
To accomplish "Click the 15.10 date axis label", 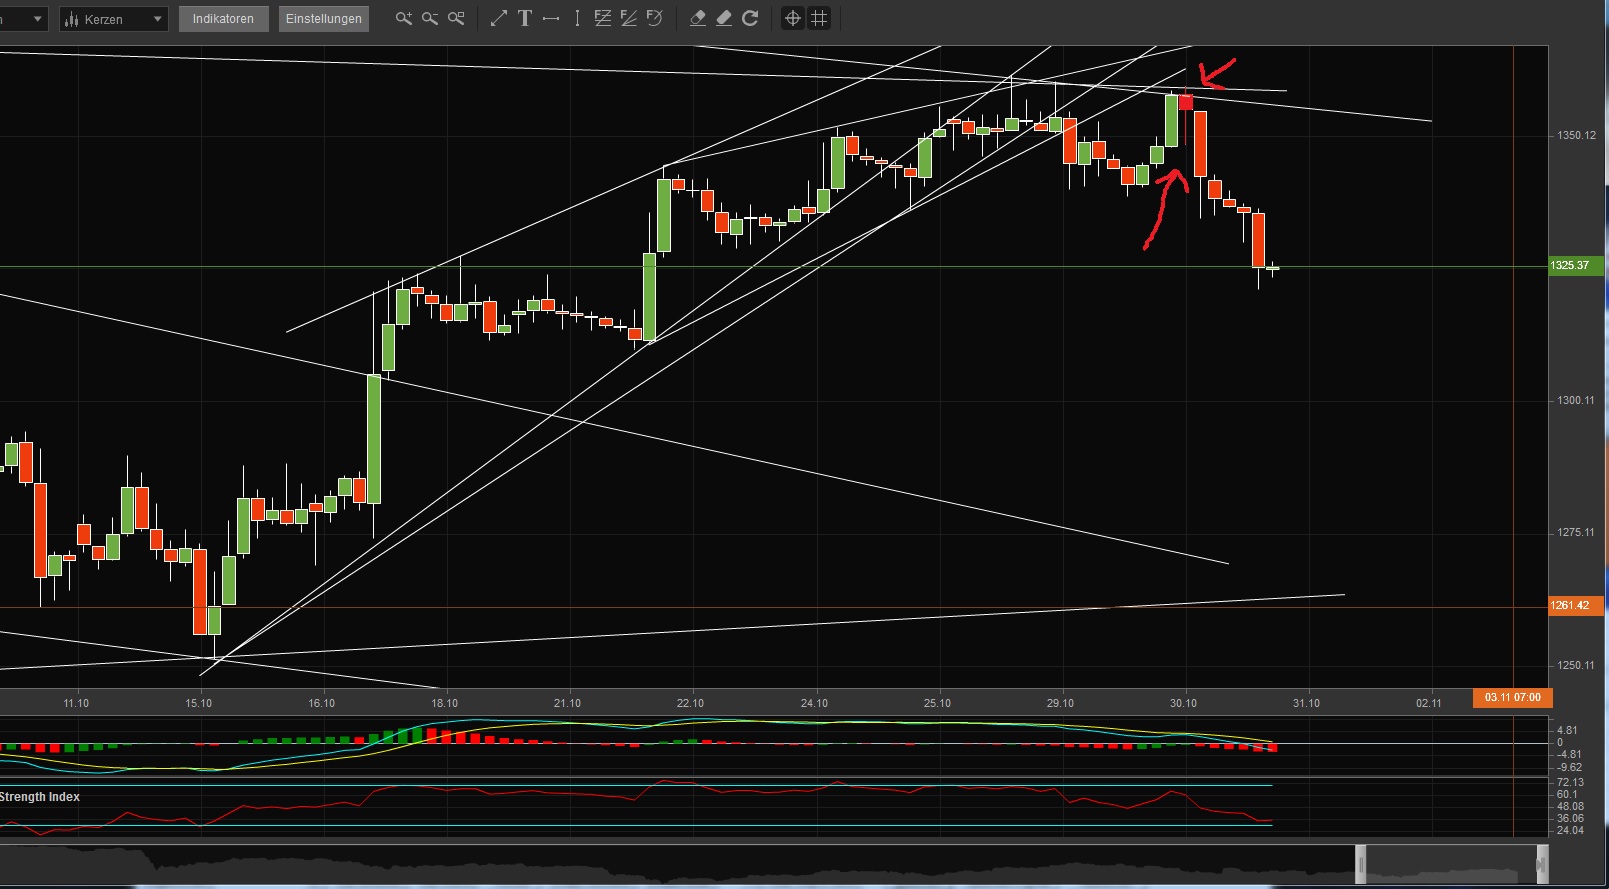I will [x=199, y=703].
